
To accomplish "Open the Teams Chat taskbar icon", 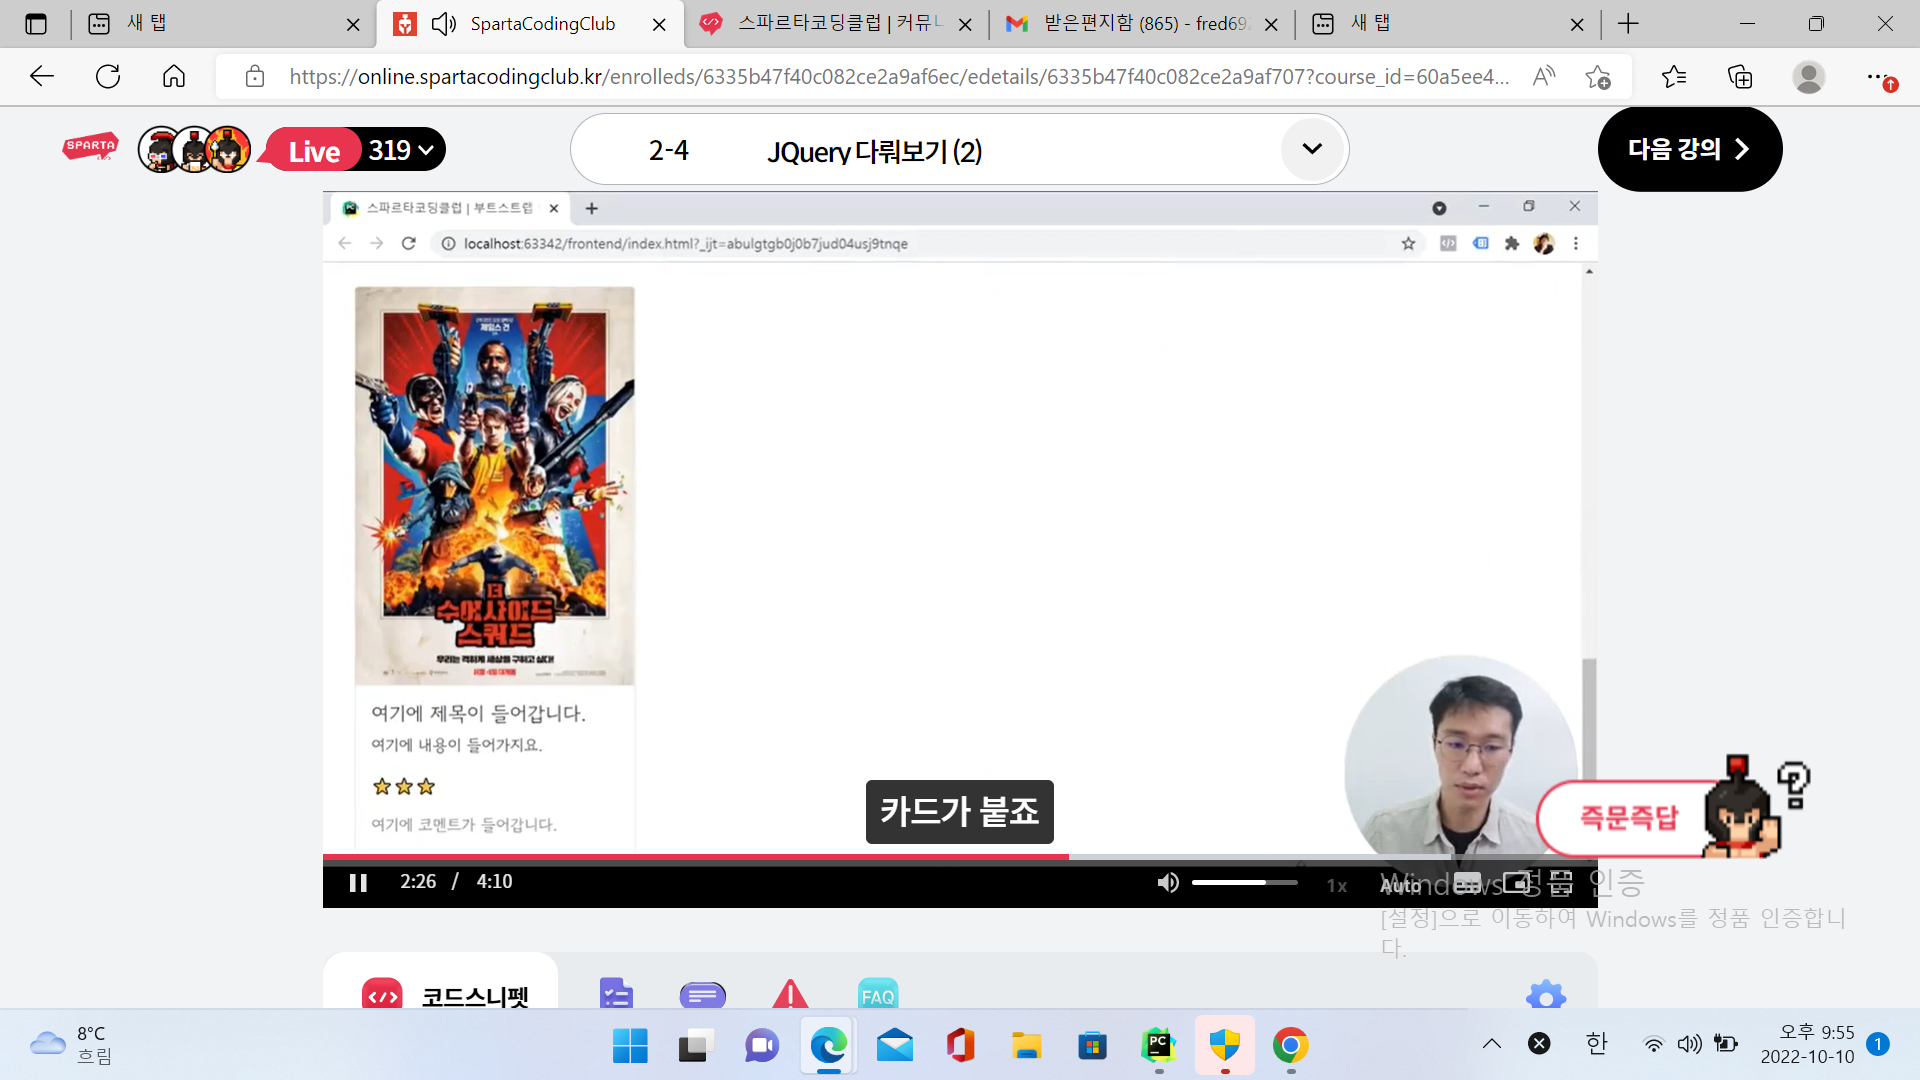I will point(762,1046).
